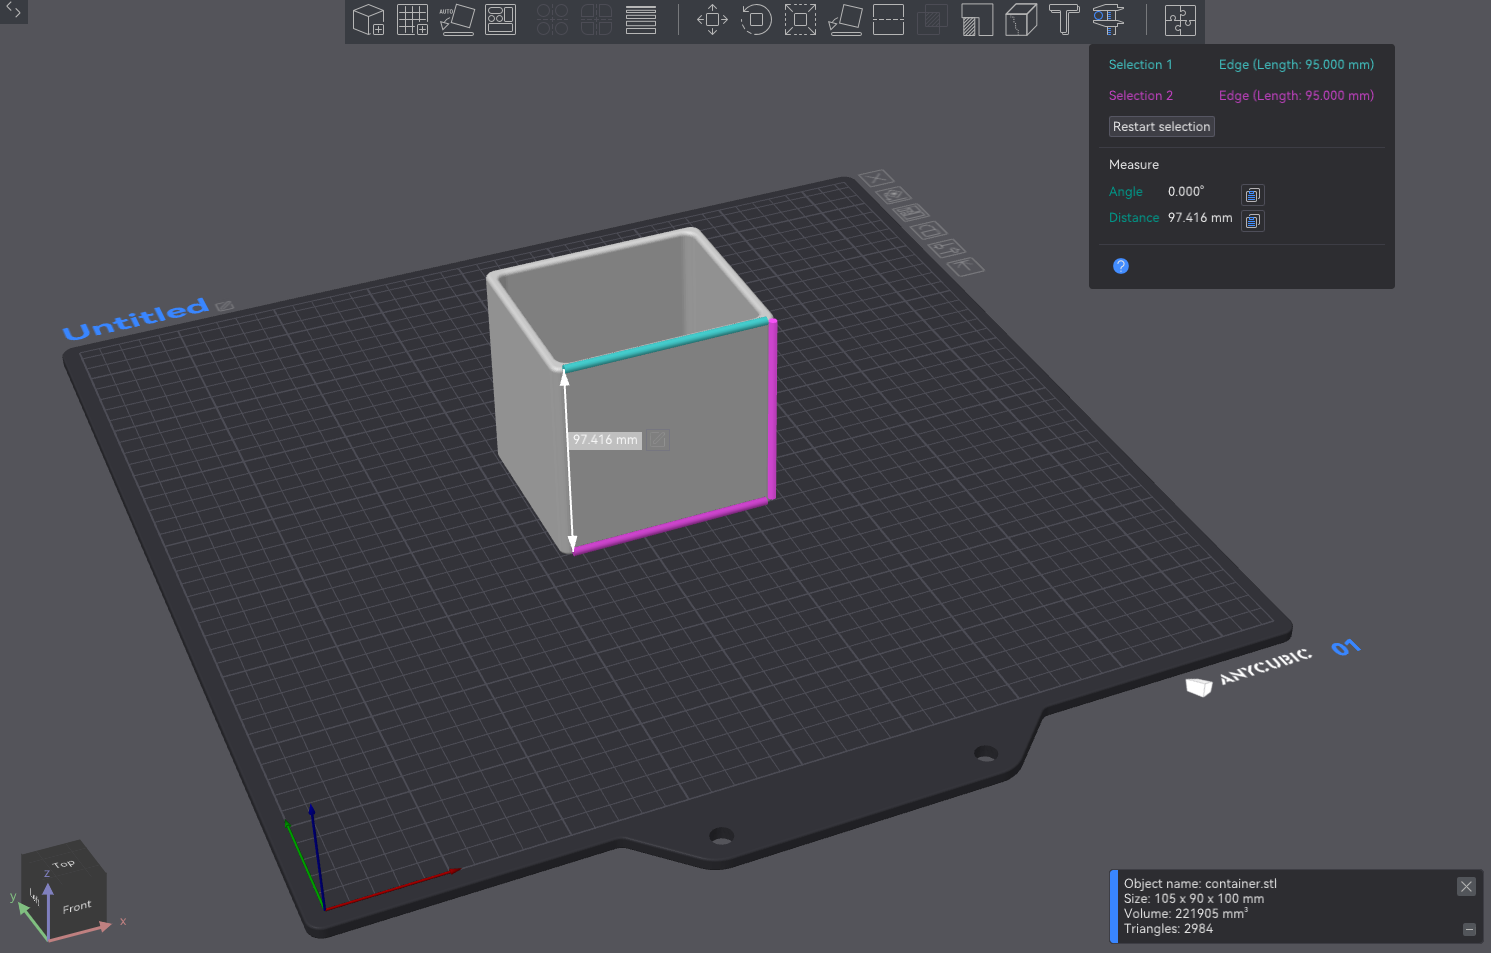
Task: Select the Text shape tool
Action: pyautogui.click(x=1064, y=20)
